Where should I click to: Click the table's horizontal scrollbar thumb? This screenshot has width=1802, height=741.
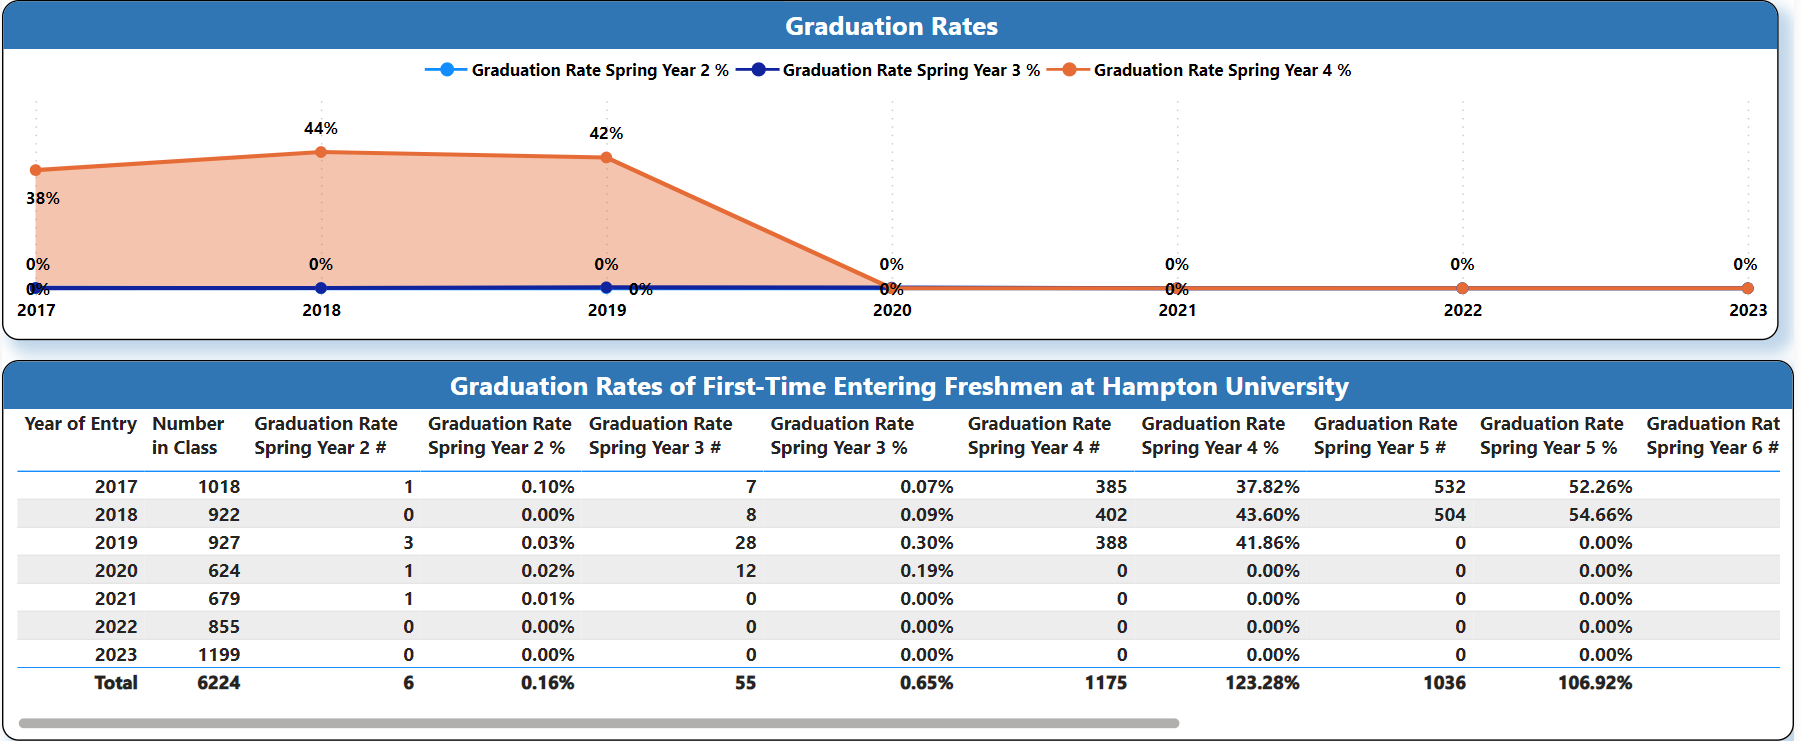(x=598, y=723)
